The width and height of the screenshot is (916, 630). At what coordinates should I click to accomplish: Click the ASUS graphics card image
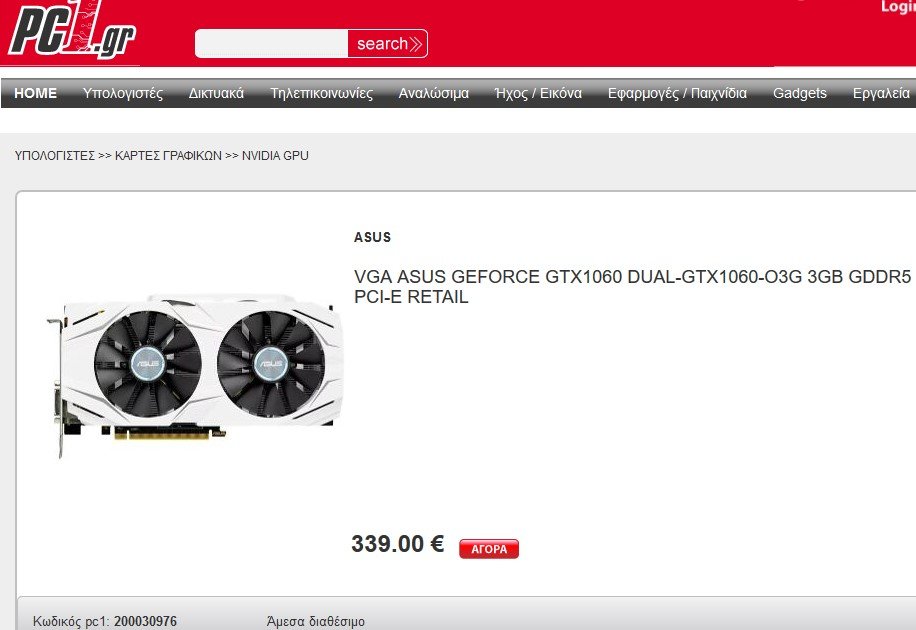pos(195,376)
